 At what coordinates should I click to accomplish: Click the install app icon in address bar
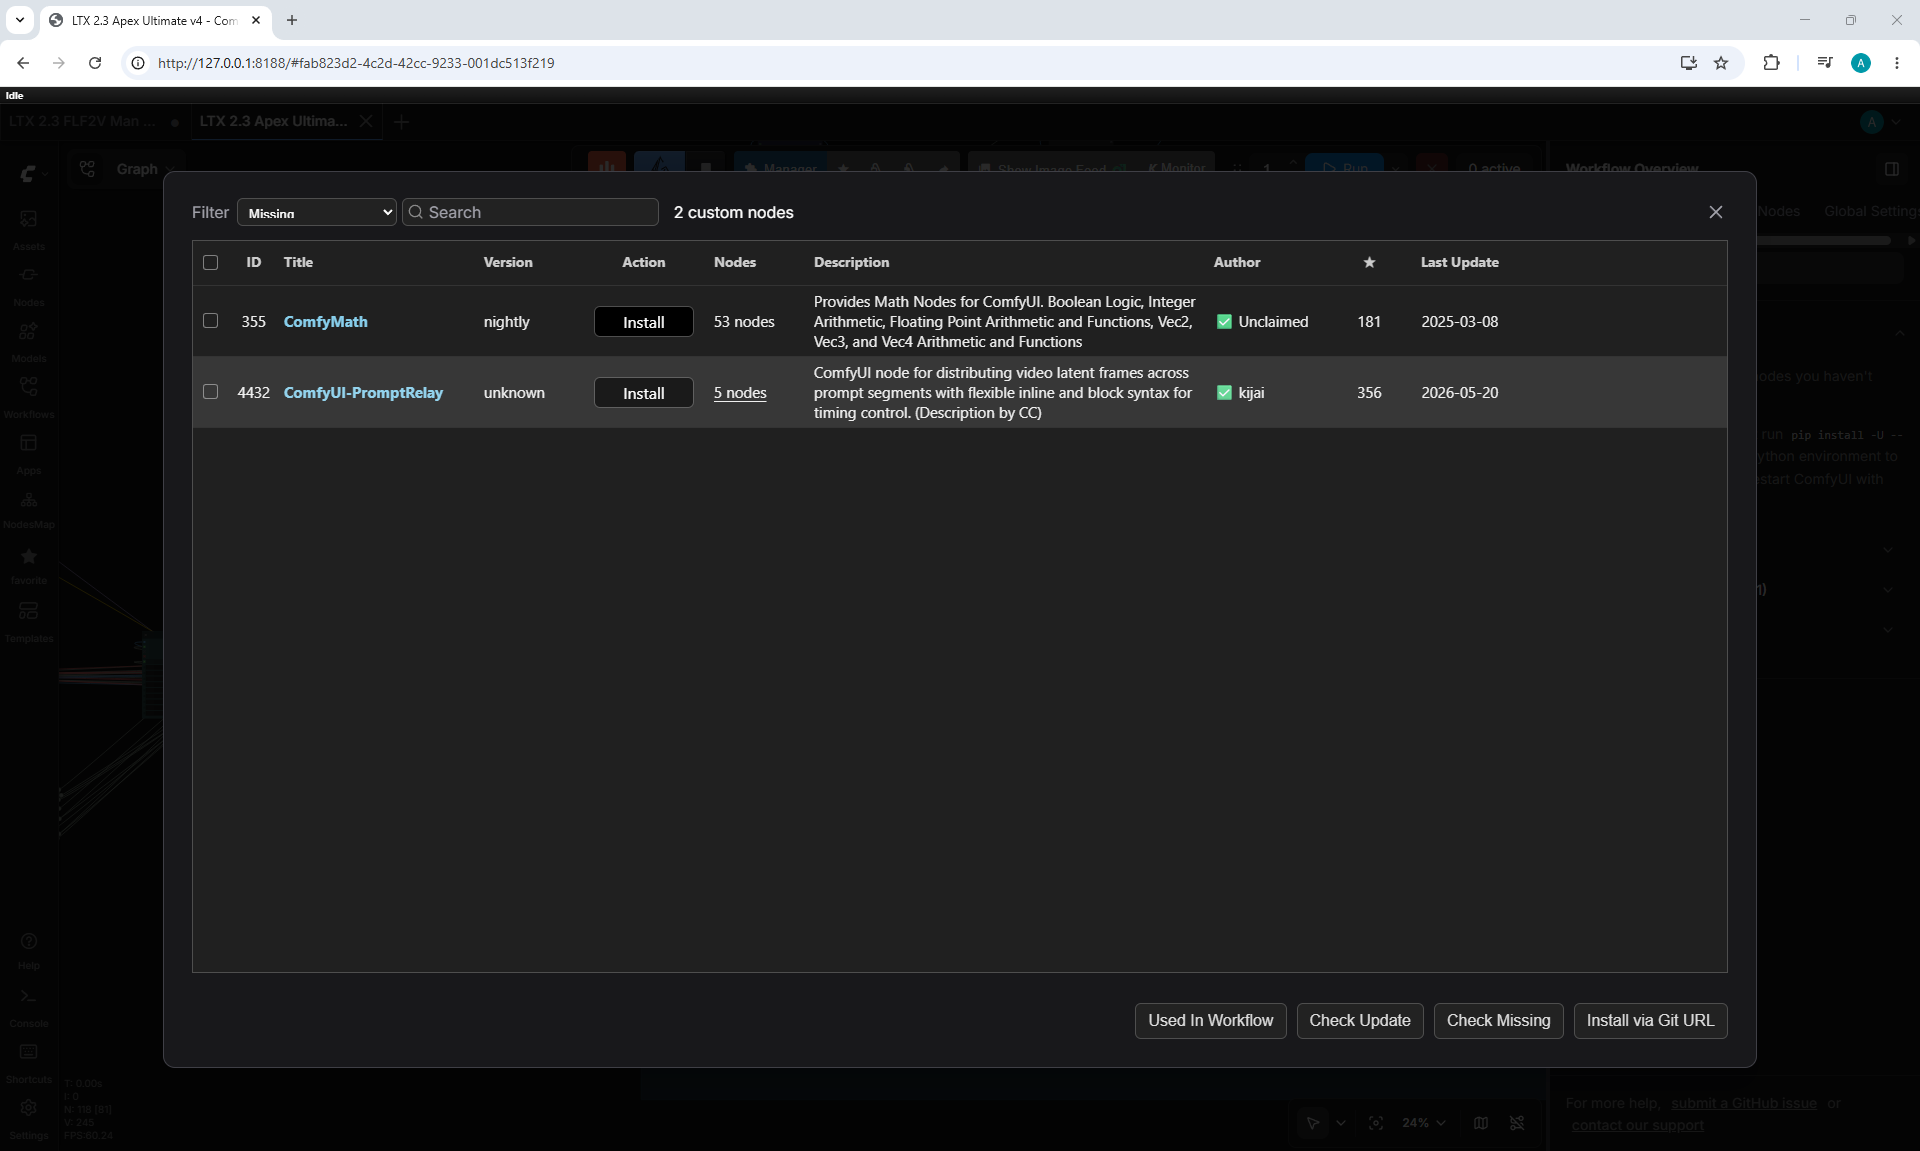[x=1689, y=63]
